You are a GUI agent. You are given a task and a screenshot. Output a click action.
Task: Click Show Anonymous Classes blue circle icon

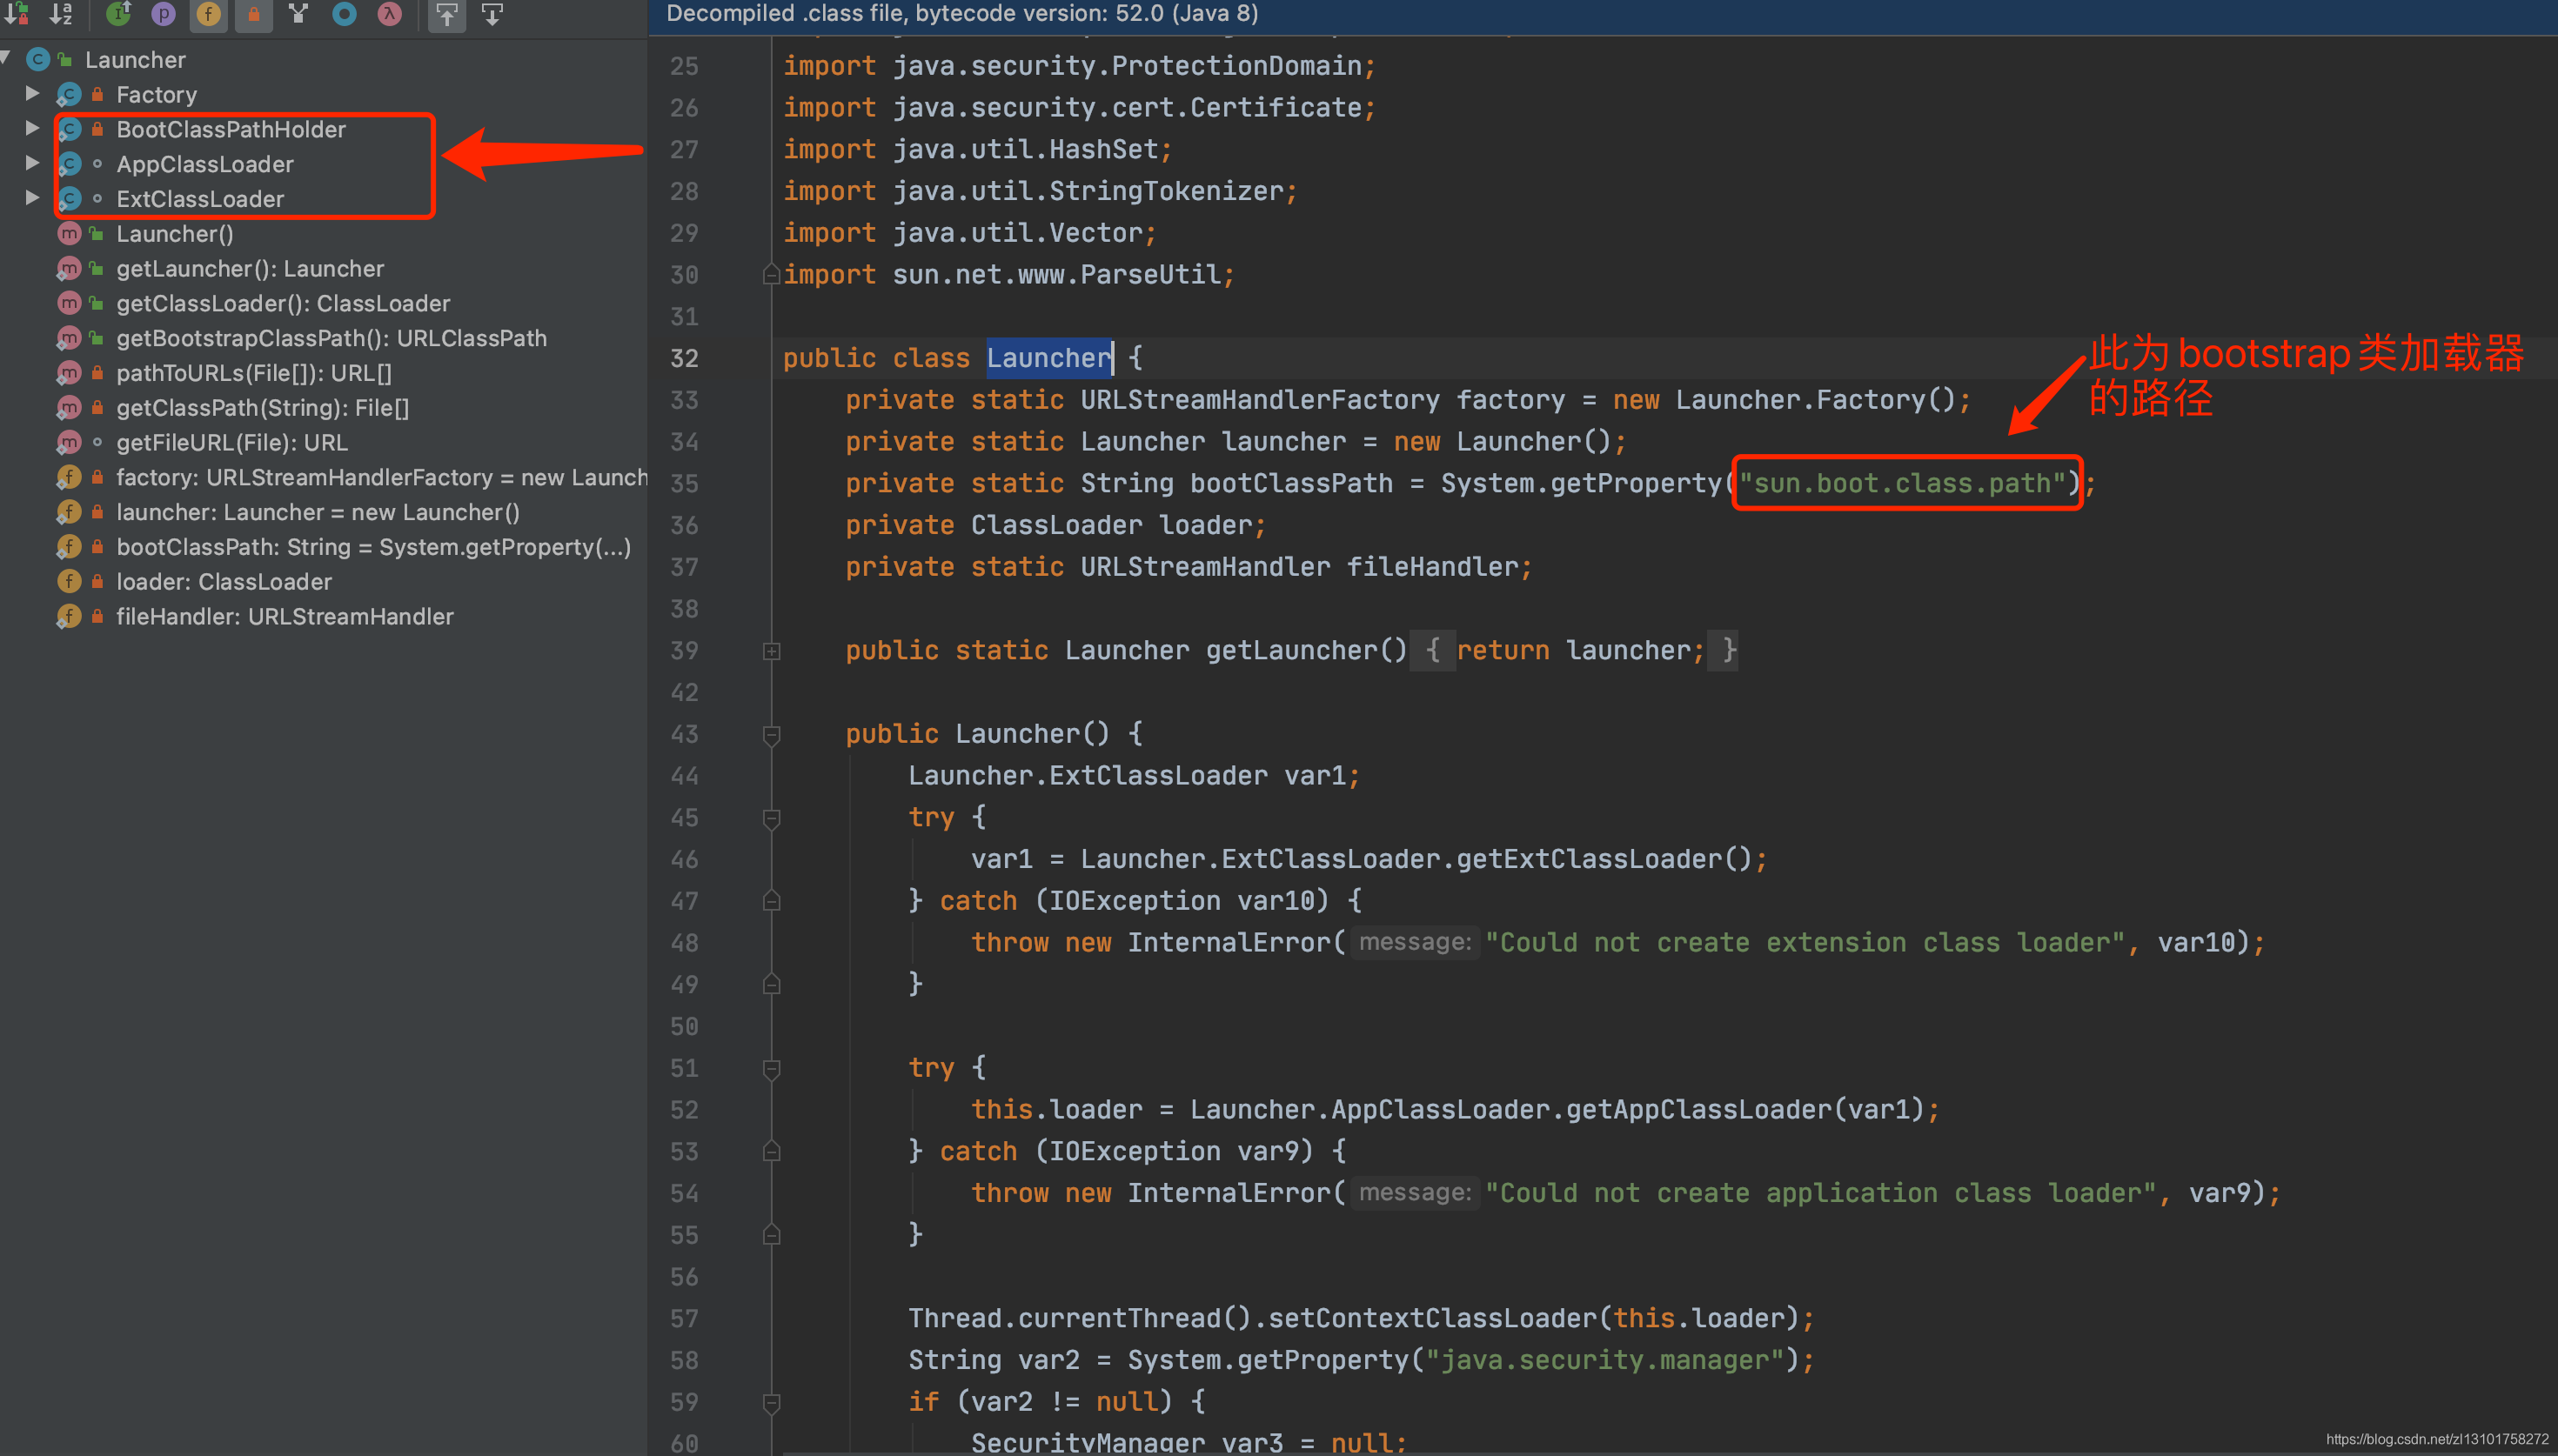[344, 14]
